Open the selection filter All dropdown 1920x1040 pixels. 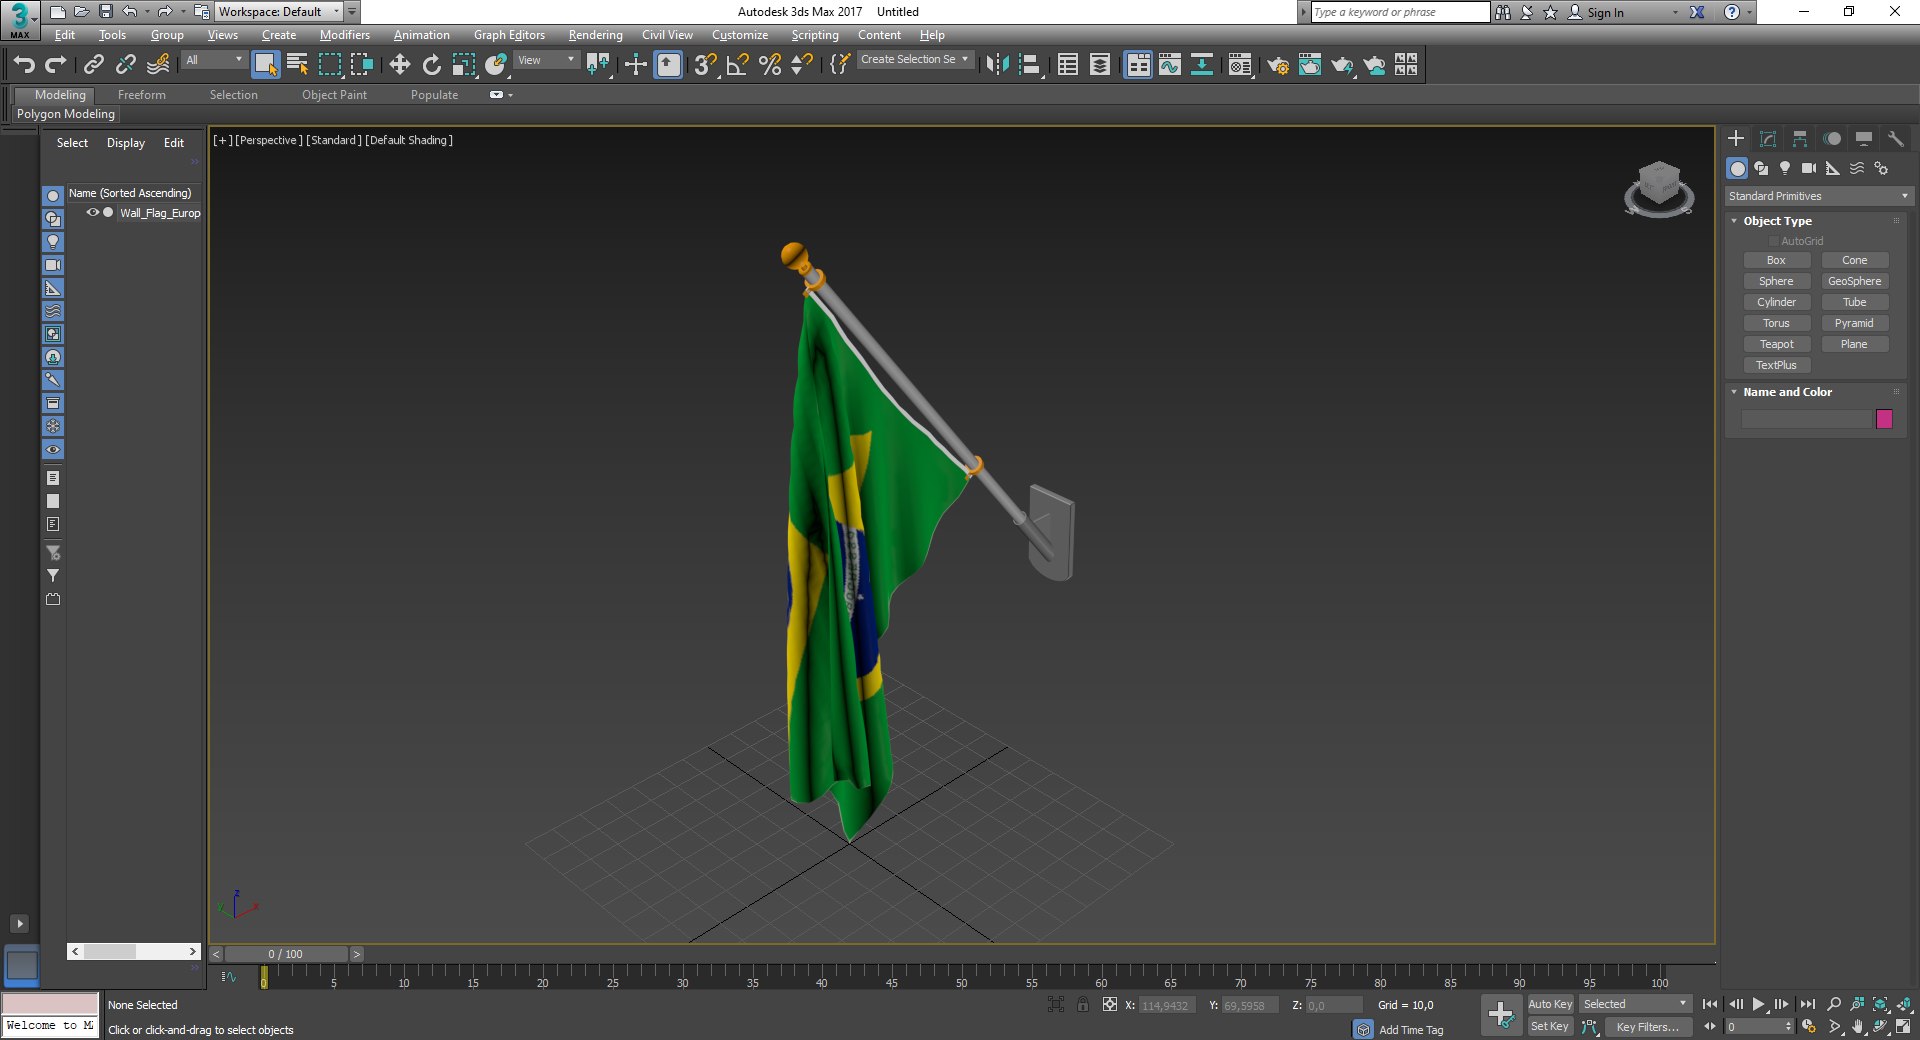(214, 60)
